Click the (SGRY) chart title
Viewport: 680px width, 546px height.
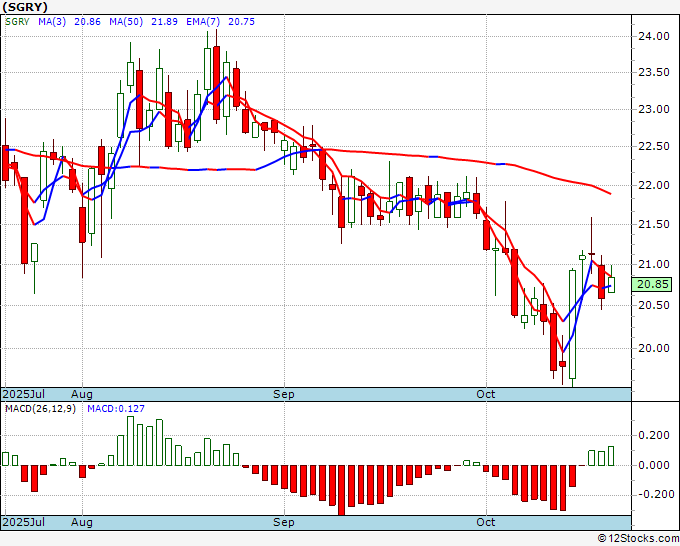(25, 7)
